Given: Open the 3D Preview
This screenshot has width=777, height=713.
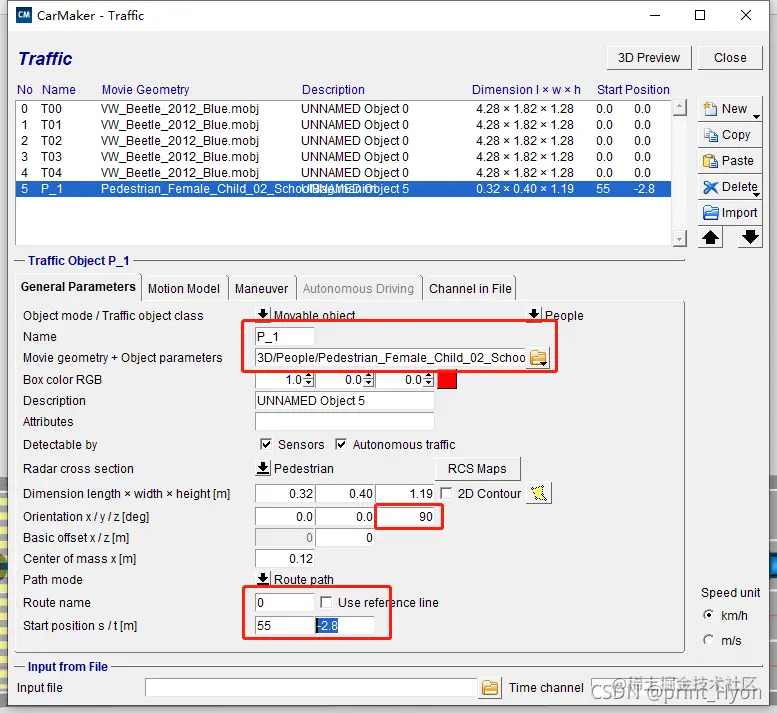Looking at the screenshot, I should [649, 57].
